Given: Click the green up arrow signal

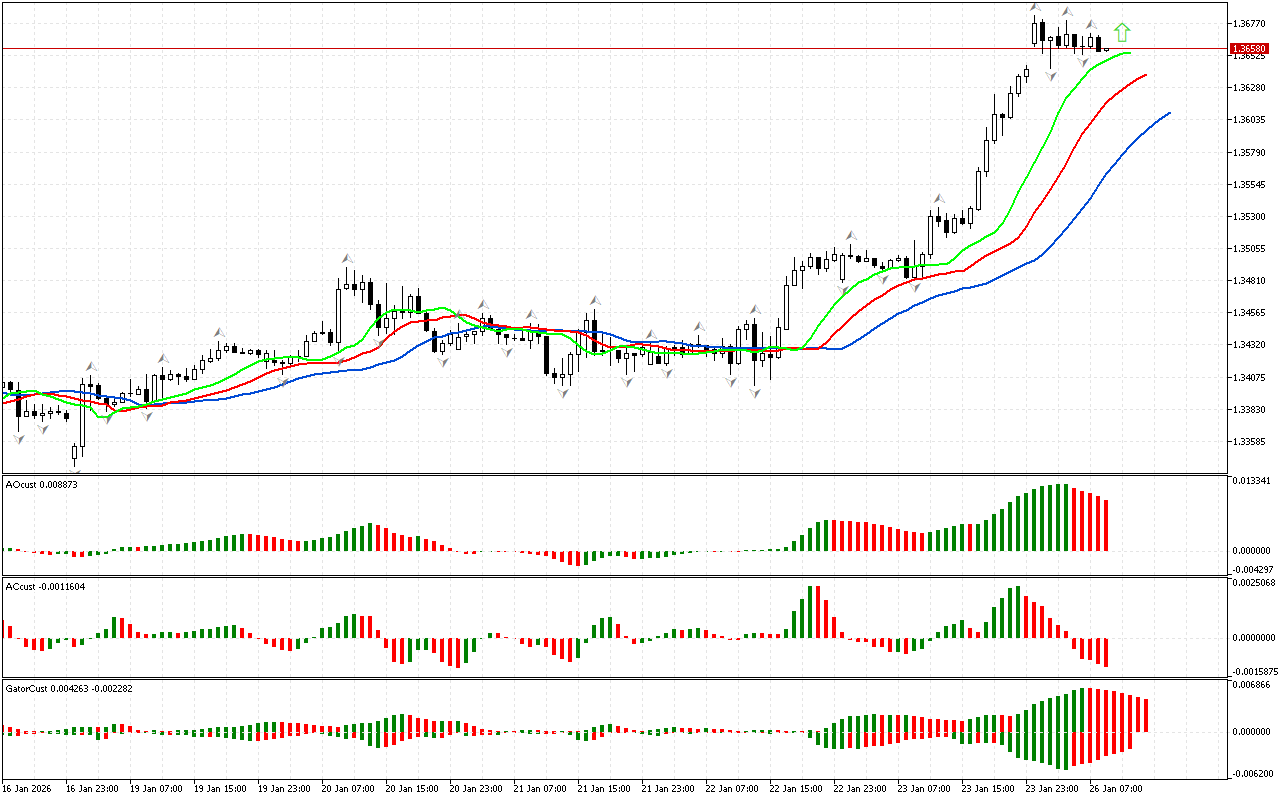Looking at the screenshot, I should (1122, 33).
